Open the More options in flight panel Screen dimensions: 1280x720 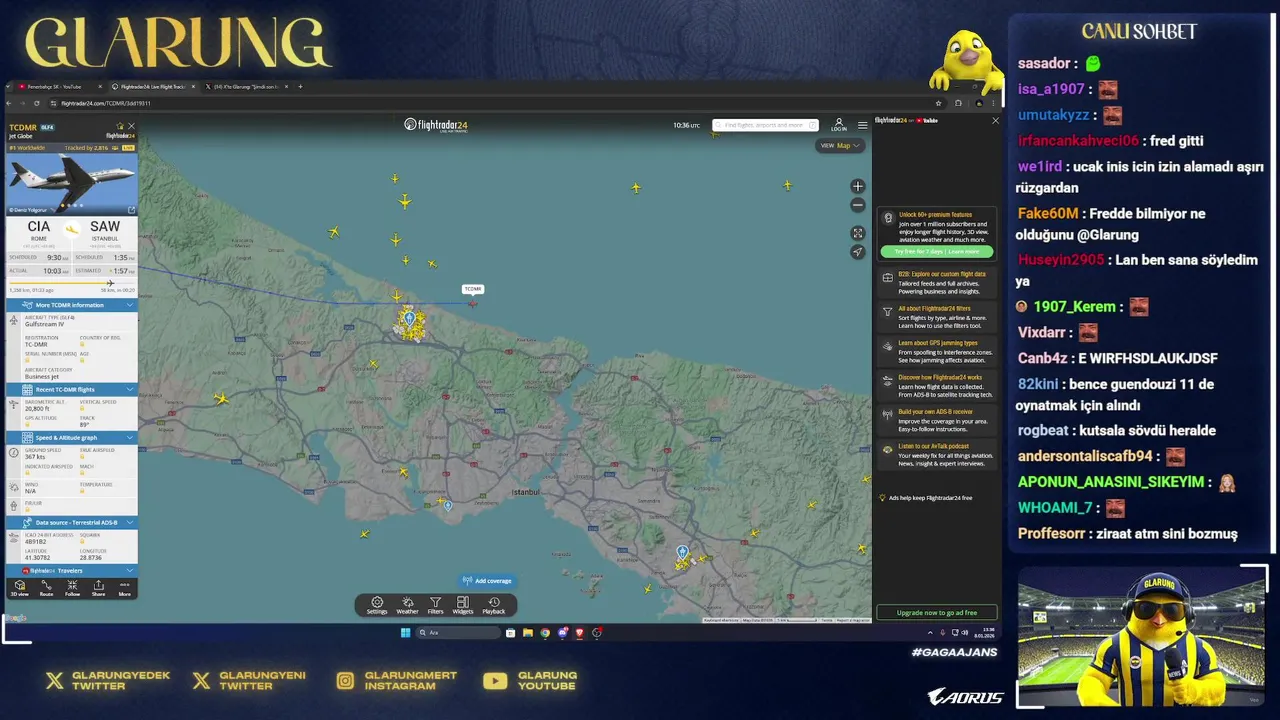pos(124,588)
